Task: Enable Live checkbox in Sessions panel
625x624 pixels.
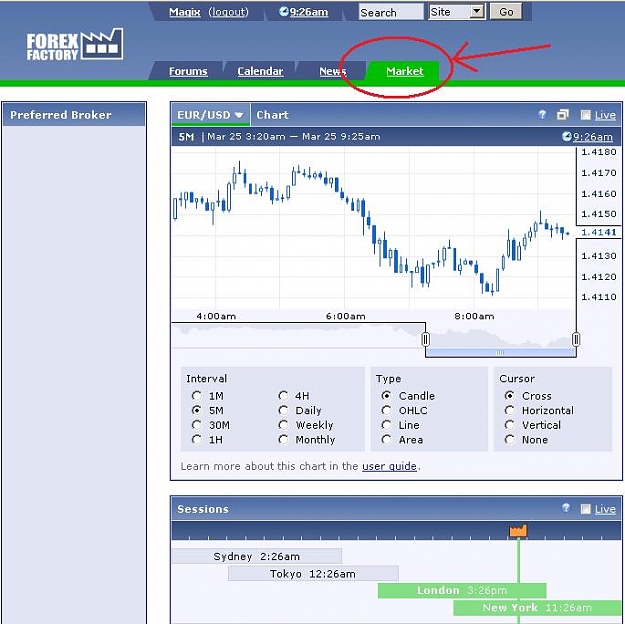Action: tap(585, 509)
